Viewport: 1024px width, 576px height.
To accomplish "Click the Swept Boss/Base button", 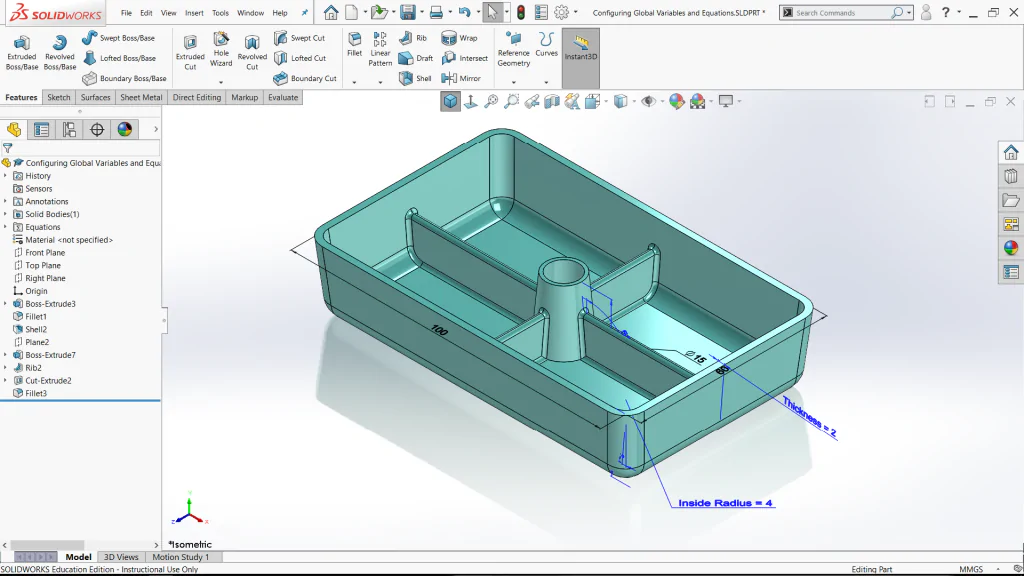I will pos(119,38).
